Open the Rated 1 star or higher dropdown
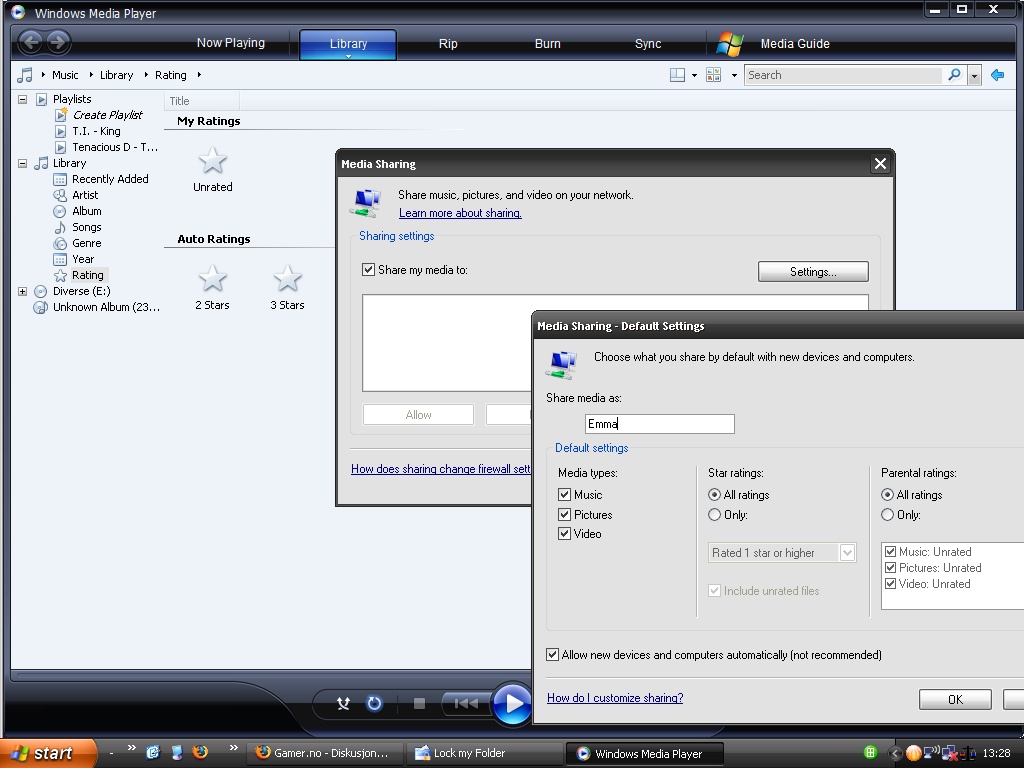 [x=847, y=553]
